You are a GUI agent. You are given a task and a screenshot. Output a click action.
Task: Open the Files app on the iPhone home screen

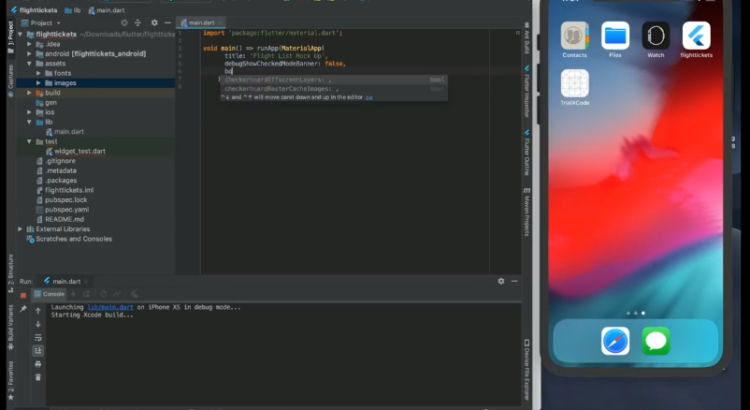[615, 37]
